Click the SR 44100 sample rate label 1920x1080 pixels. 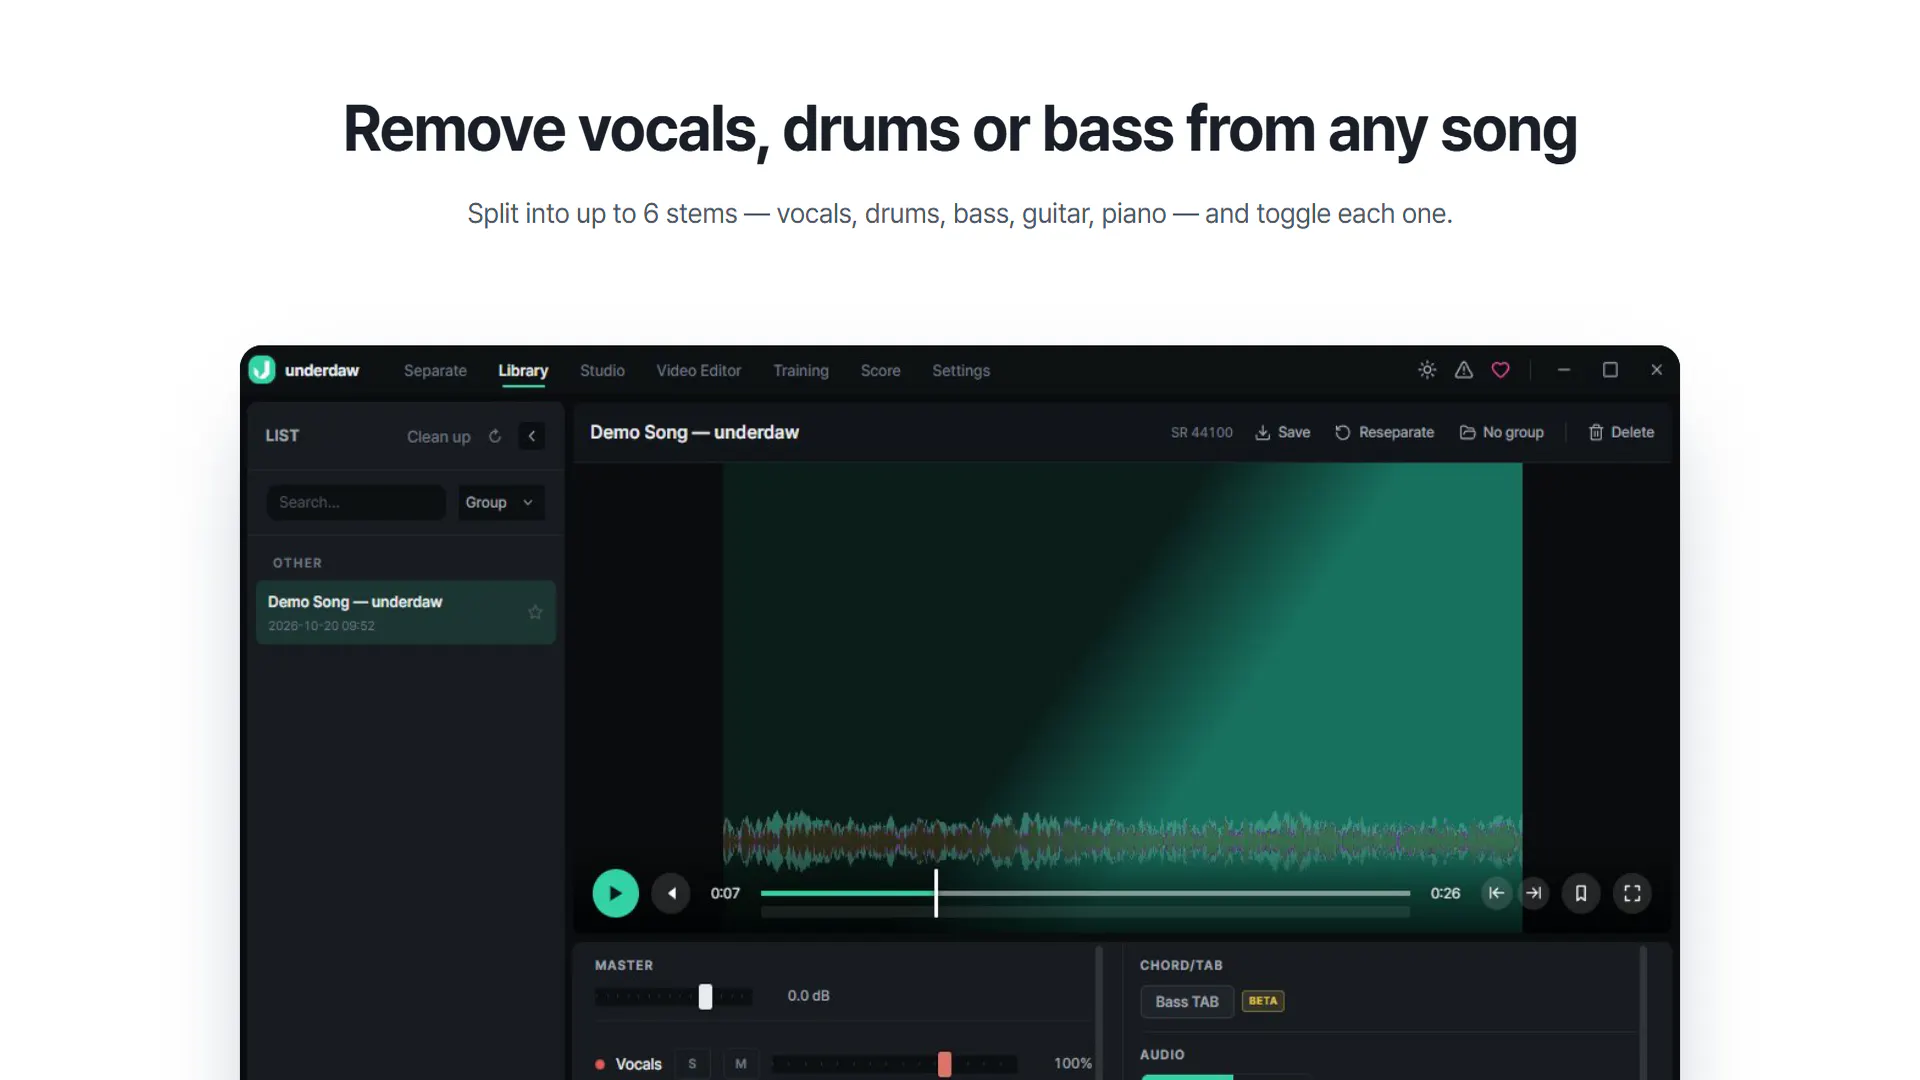[1202, 432]
